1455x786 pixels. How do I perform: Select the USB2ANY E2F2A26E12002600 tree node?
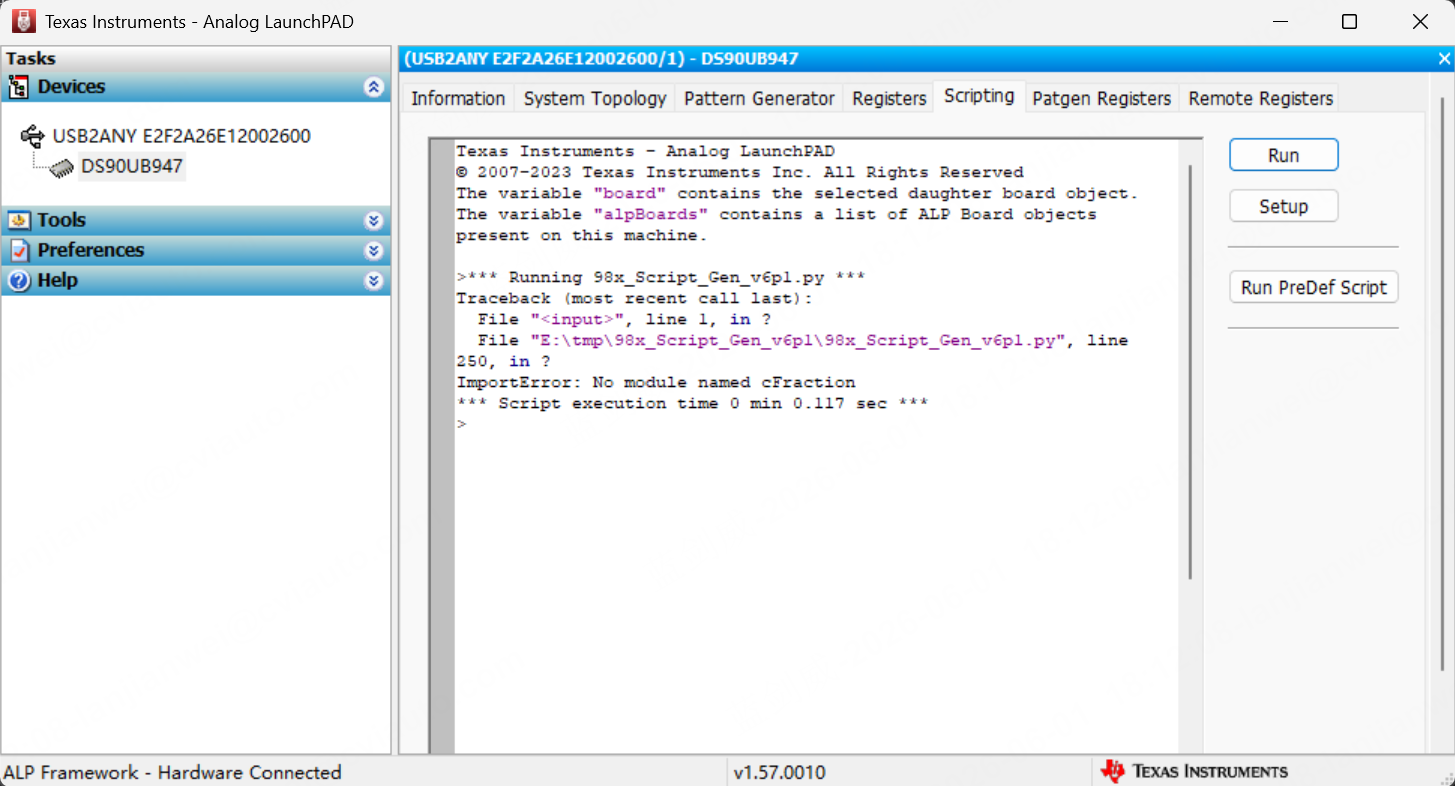[x=181, y=135]
